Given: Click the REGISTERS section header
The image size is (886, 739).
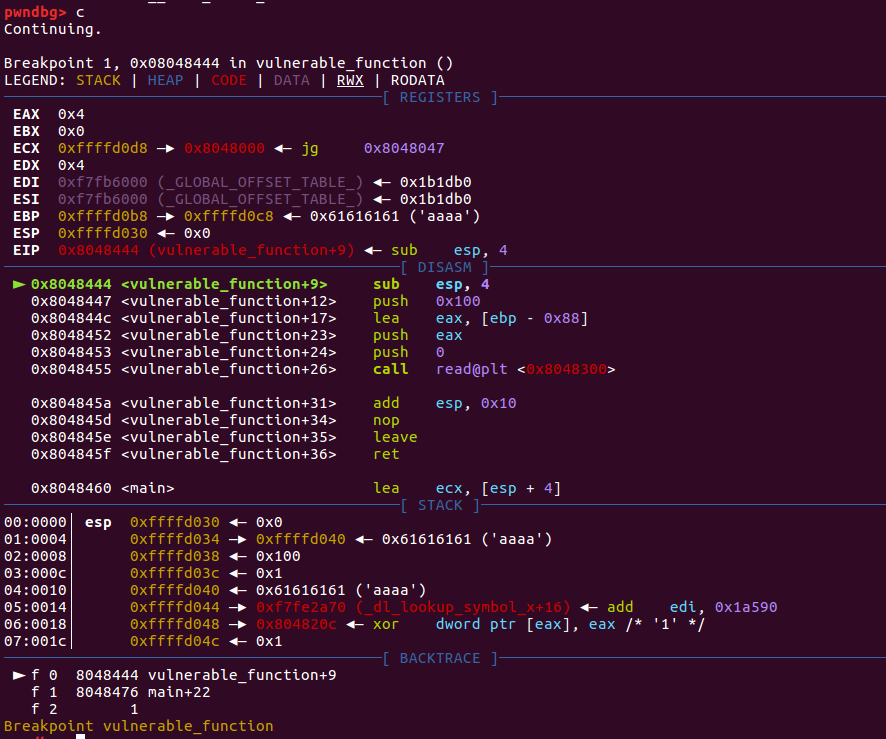Looking at the screenshot, I should click(x=440, y=97).
